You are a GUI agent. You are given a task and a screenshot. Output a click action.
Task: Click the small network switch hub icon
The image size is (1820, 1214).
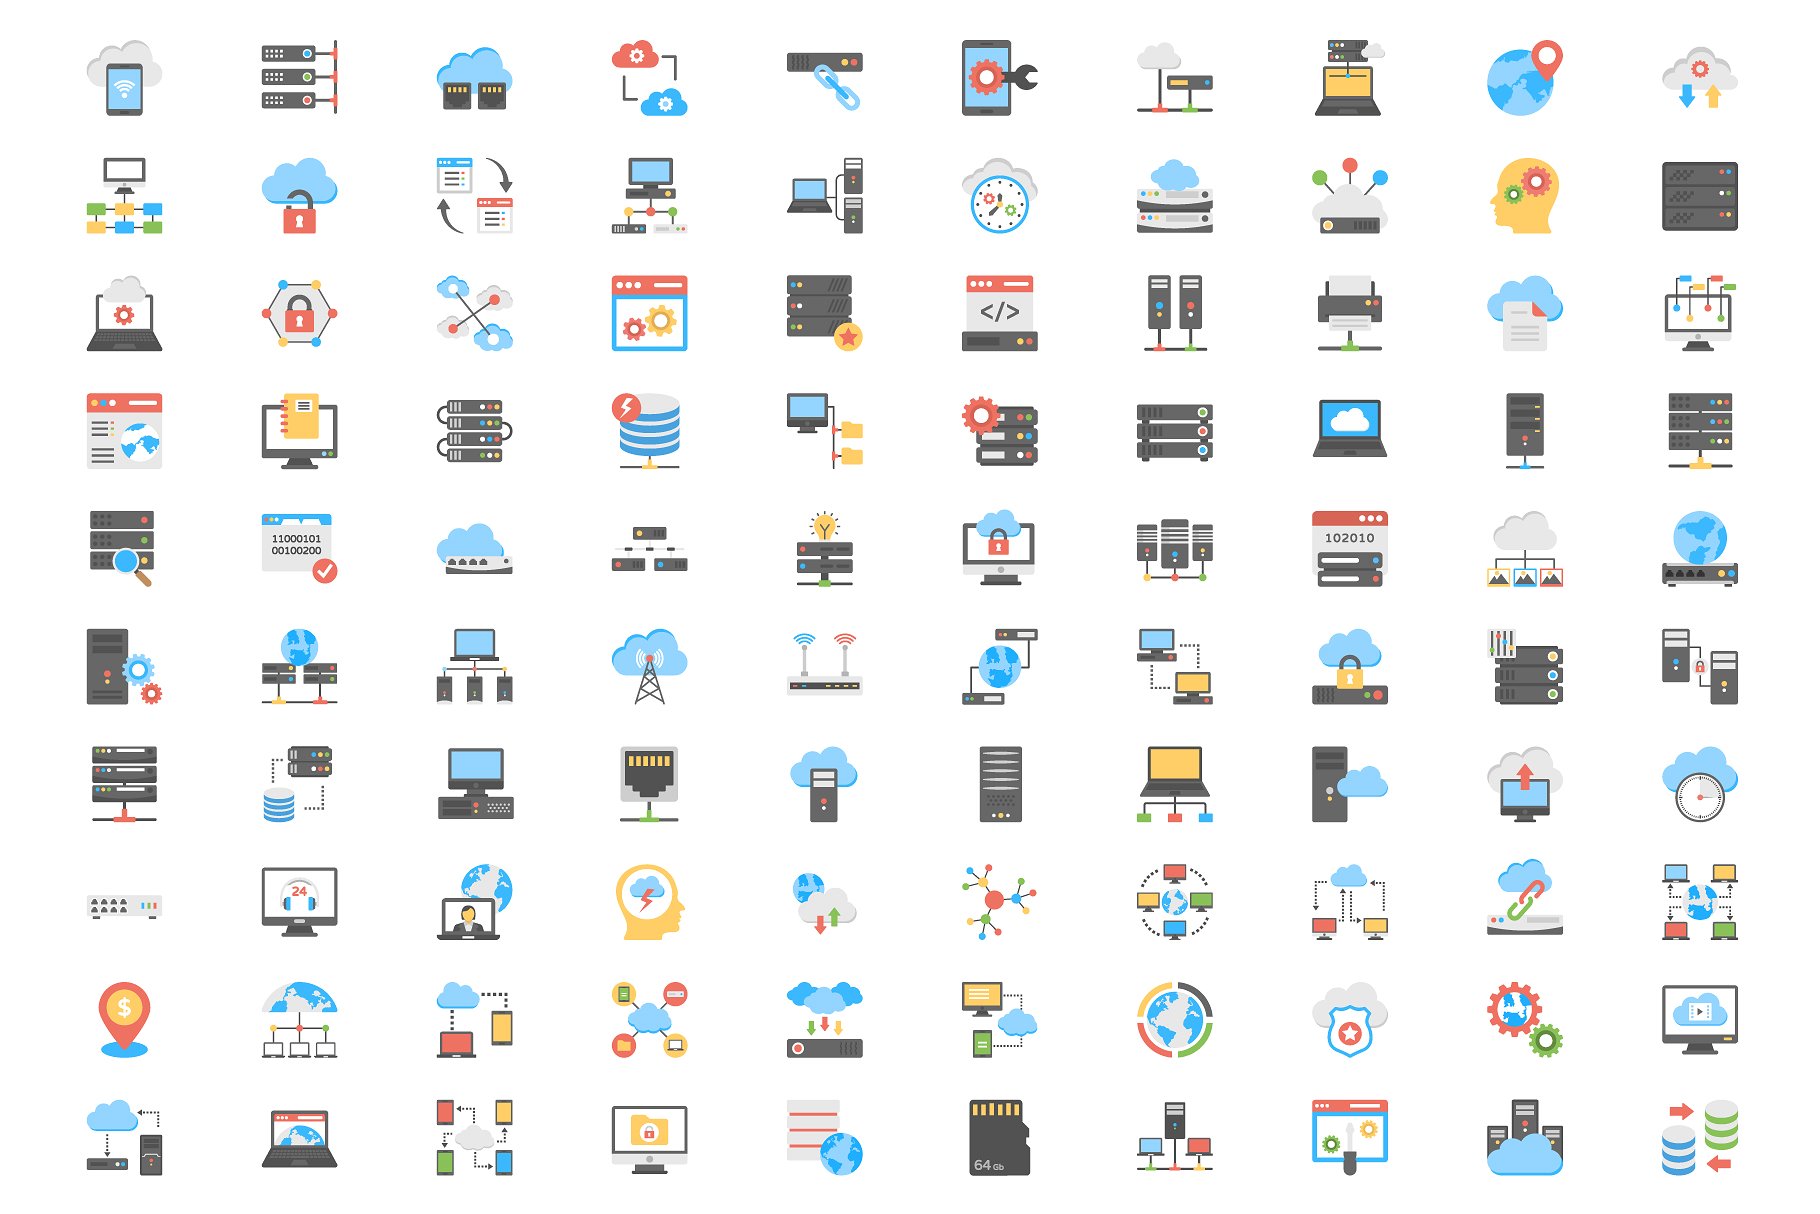tap(124, 906)
